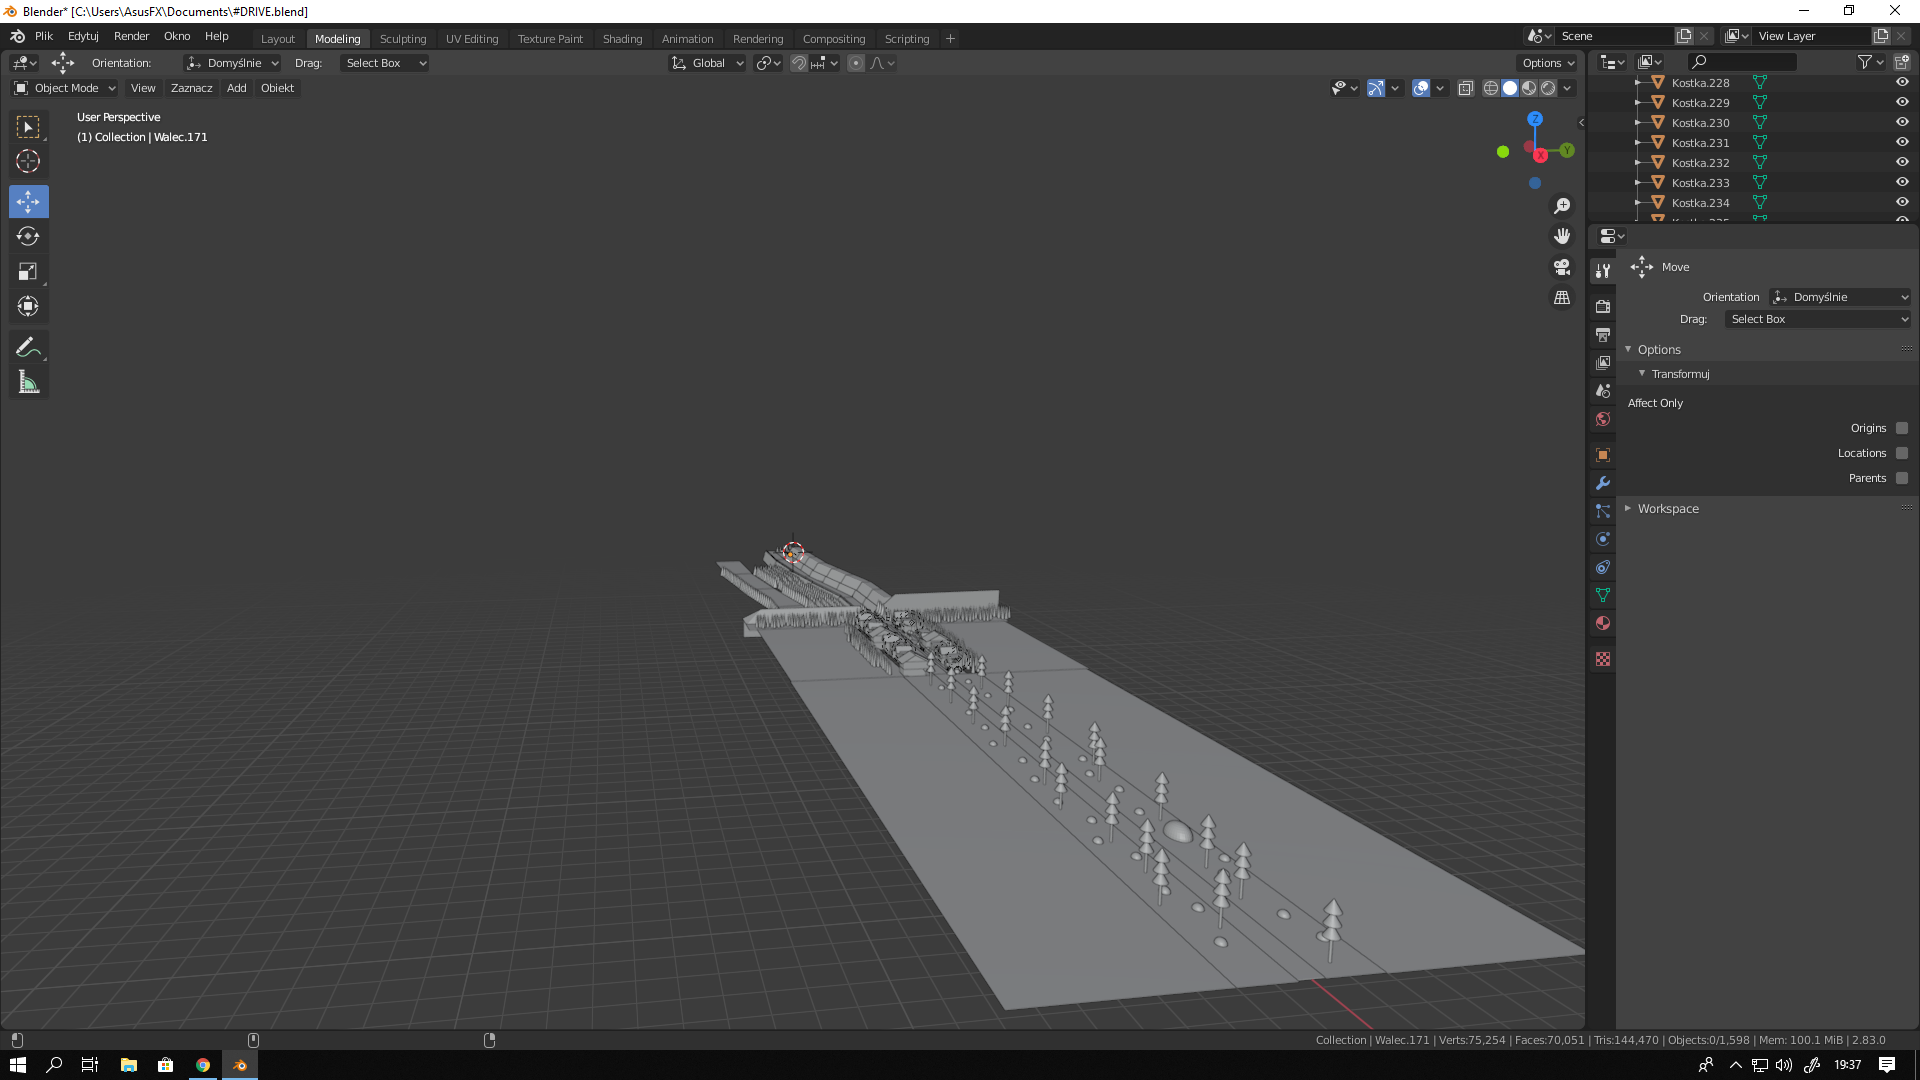
Task: Open the Render menu
Action: (x=131, y=36)
